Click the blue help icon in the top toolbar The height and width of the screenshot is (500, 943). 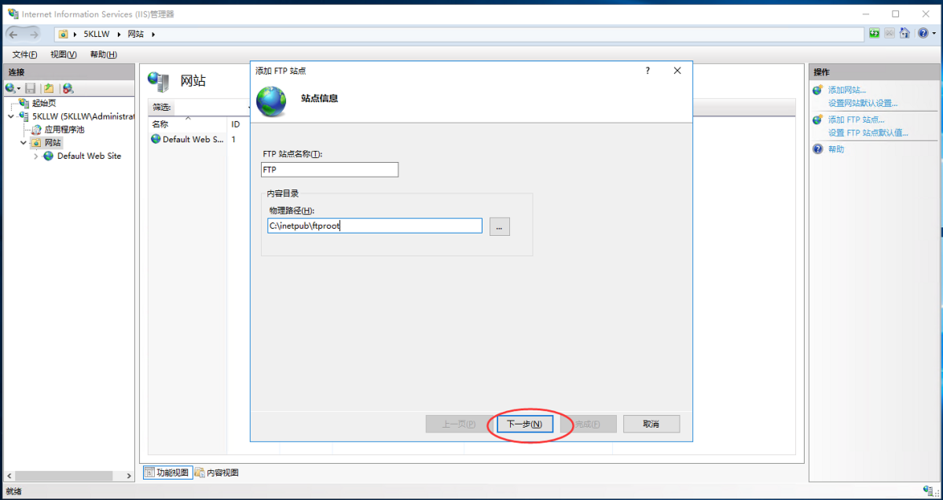pyautogui.click(x=923, y=34)
